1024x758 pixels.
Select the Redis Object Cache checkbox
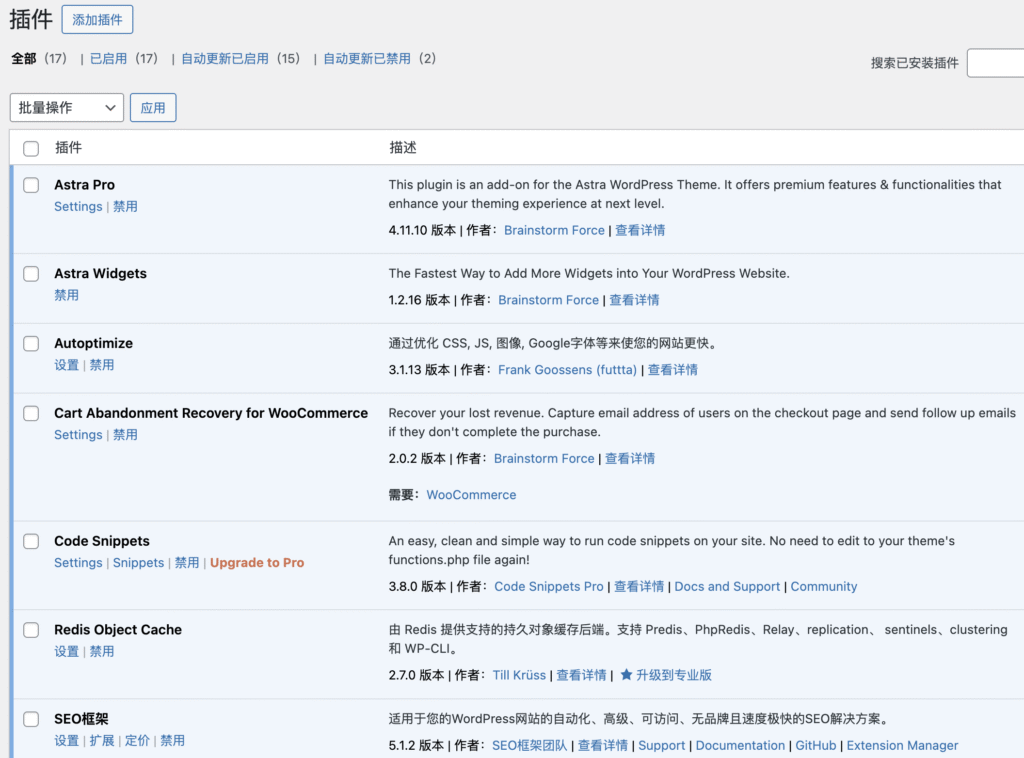tap(32, 630)
